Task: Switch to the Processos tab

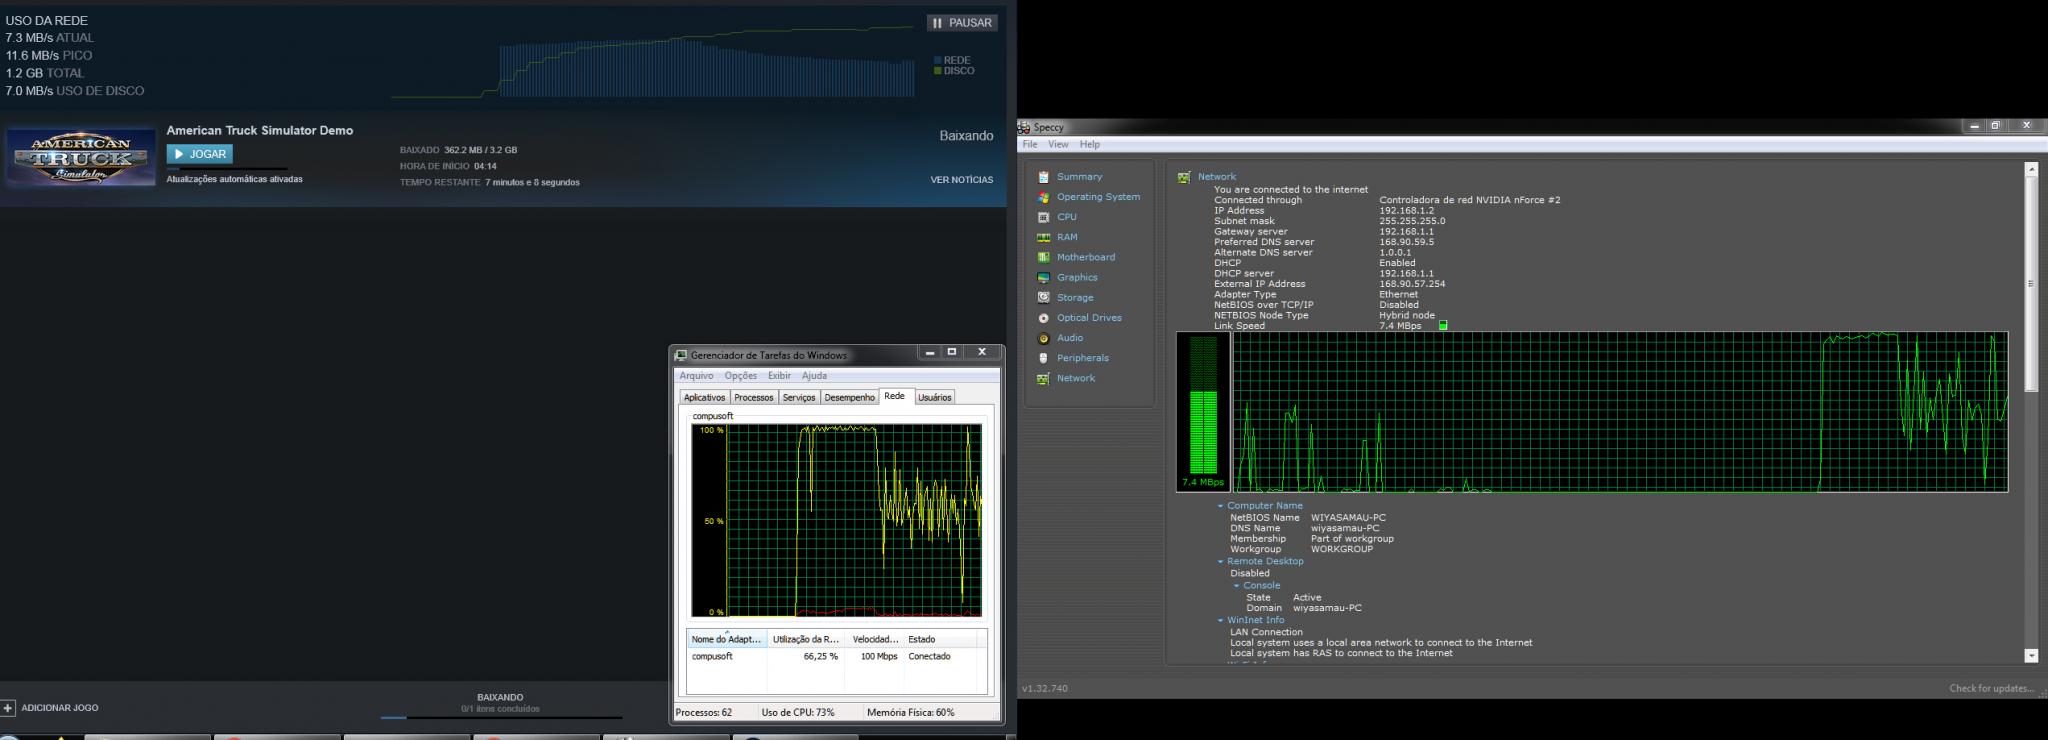Action: (754, 397)
